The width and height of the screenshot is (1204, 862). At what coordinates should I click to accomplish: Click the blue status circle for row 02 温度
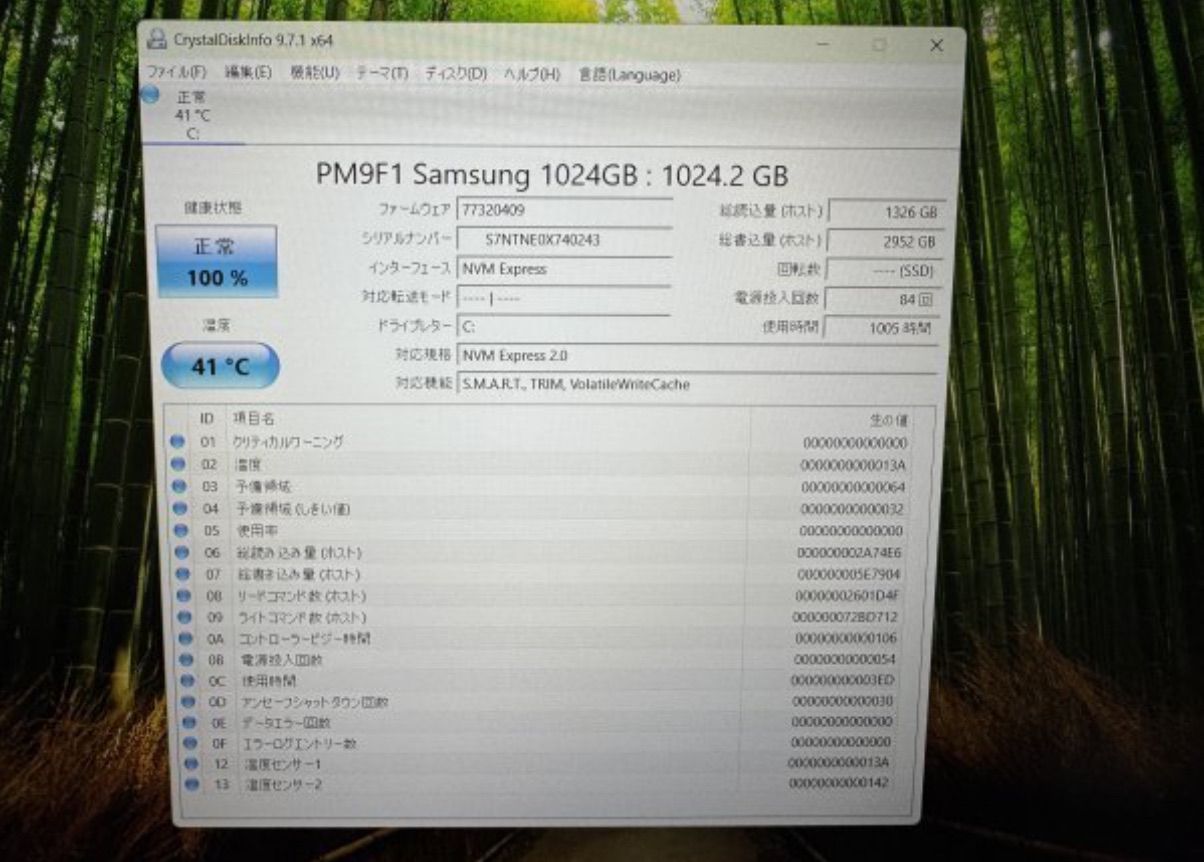pyautogui.click(x=179, y=464)
